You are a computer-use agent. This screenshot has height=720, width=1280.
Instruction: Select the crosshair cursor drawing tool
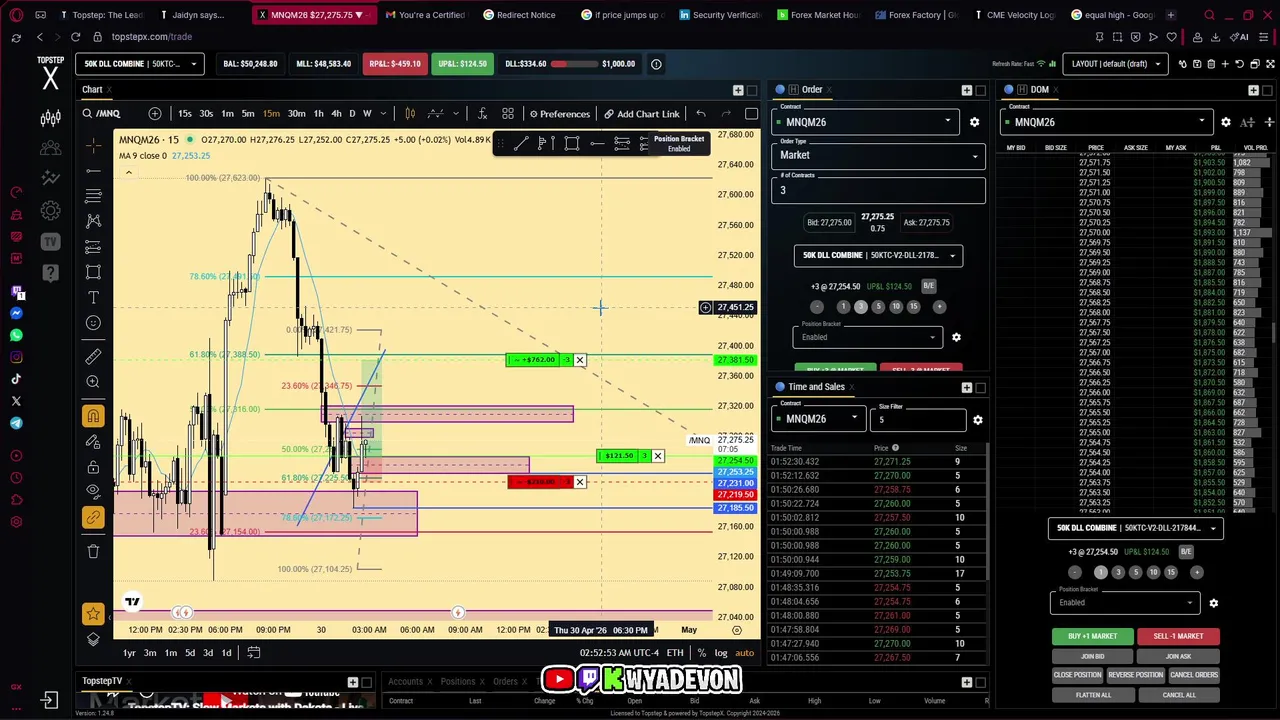(x=93, y=147)
